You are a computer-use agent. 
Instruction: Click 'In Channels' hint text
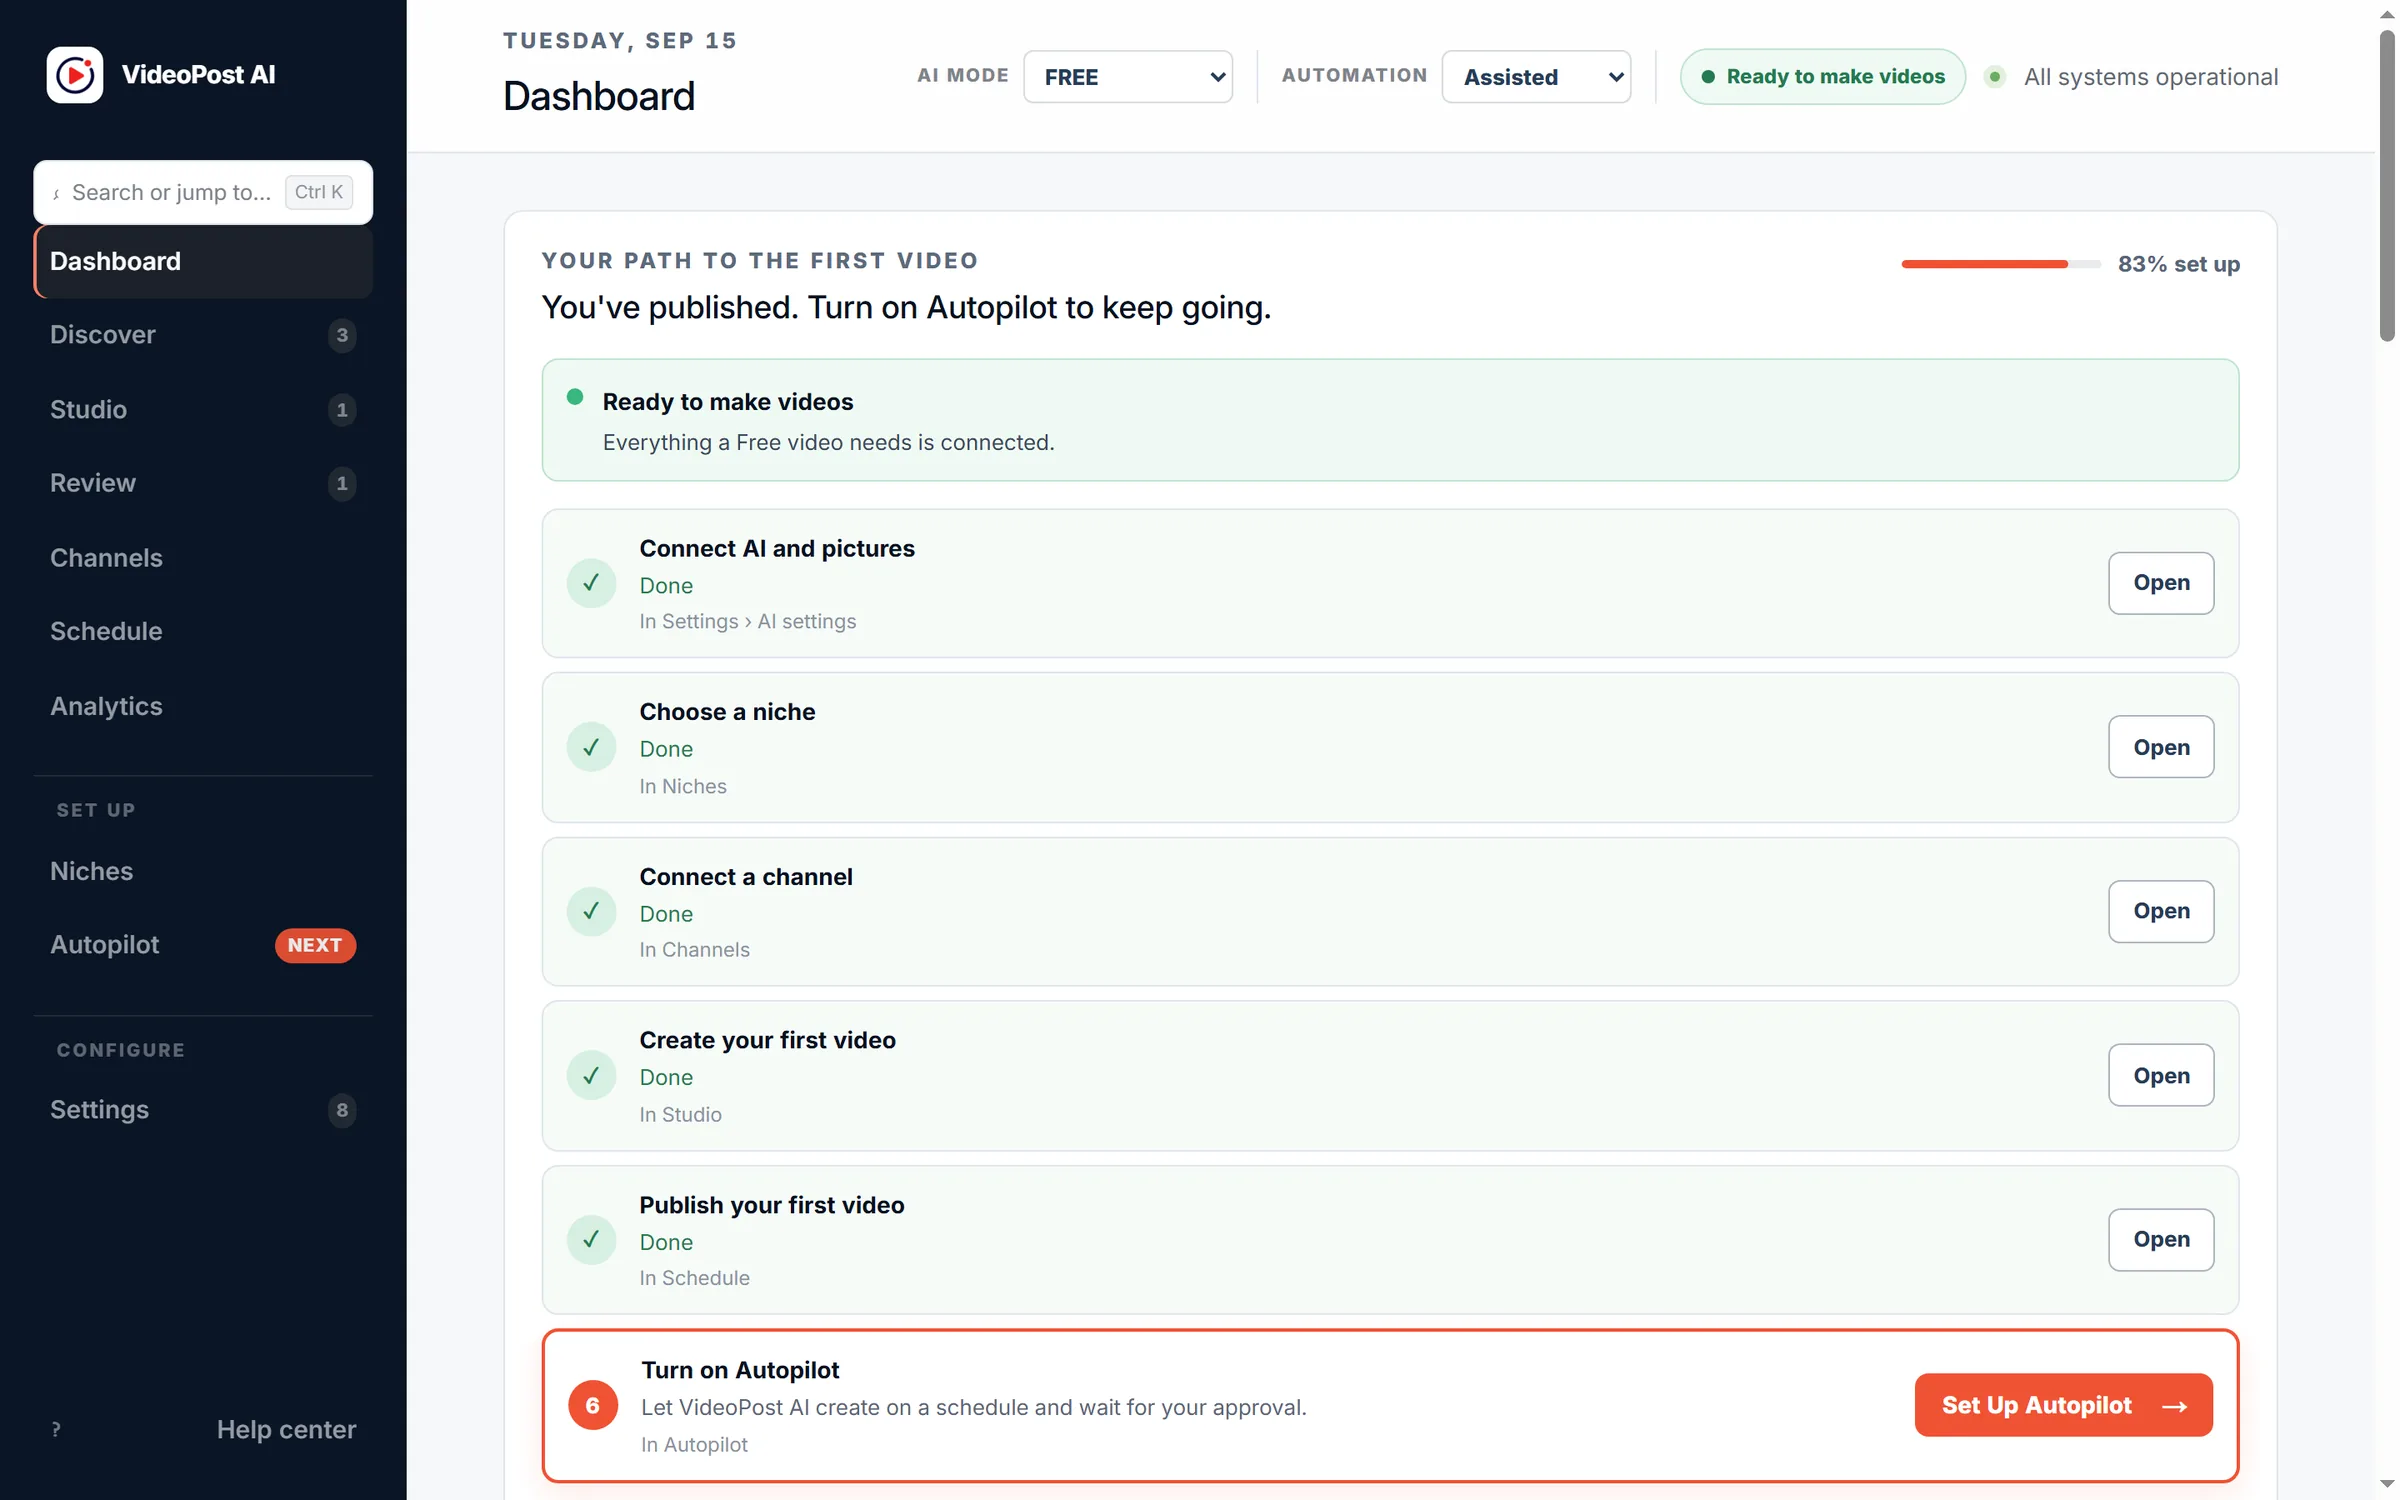tap(695, 950)
